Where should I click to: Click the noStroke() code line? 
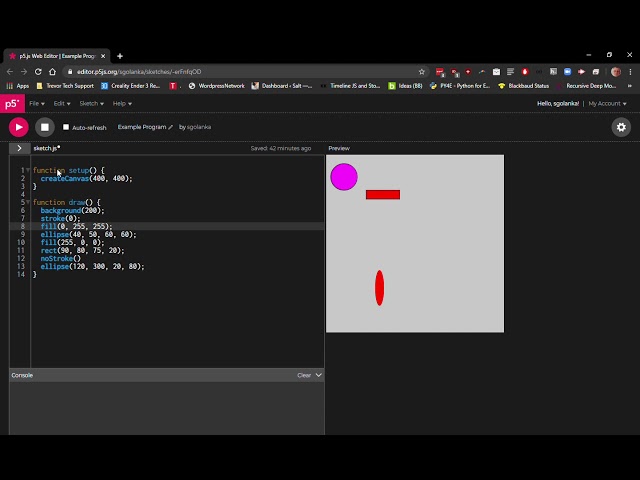coord(60,258)
